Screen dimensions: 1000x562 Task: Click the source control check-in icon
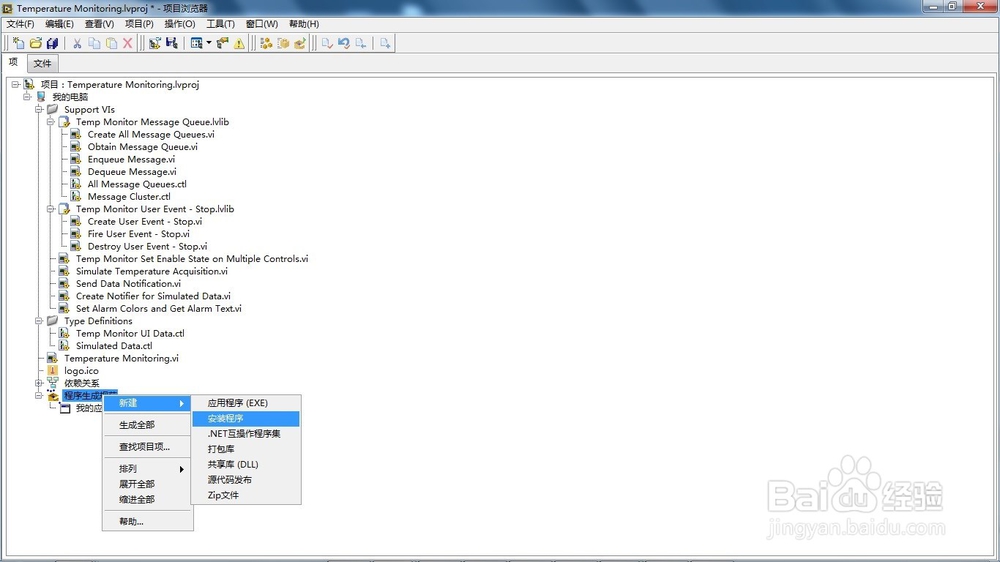(x=327, y=43)
